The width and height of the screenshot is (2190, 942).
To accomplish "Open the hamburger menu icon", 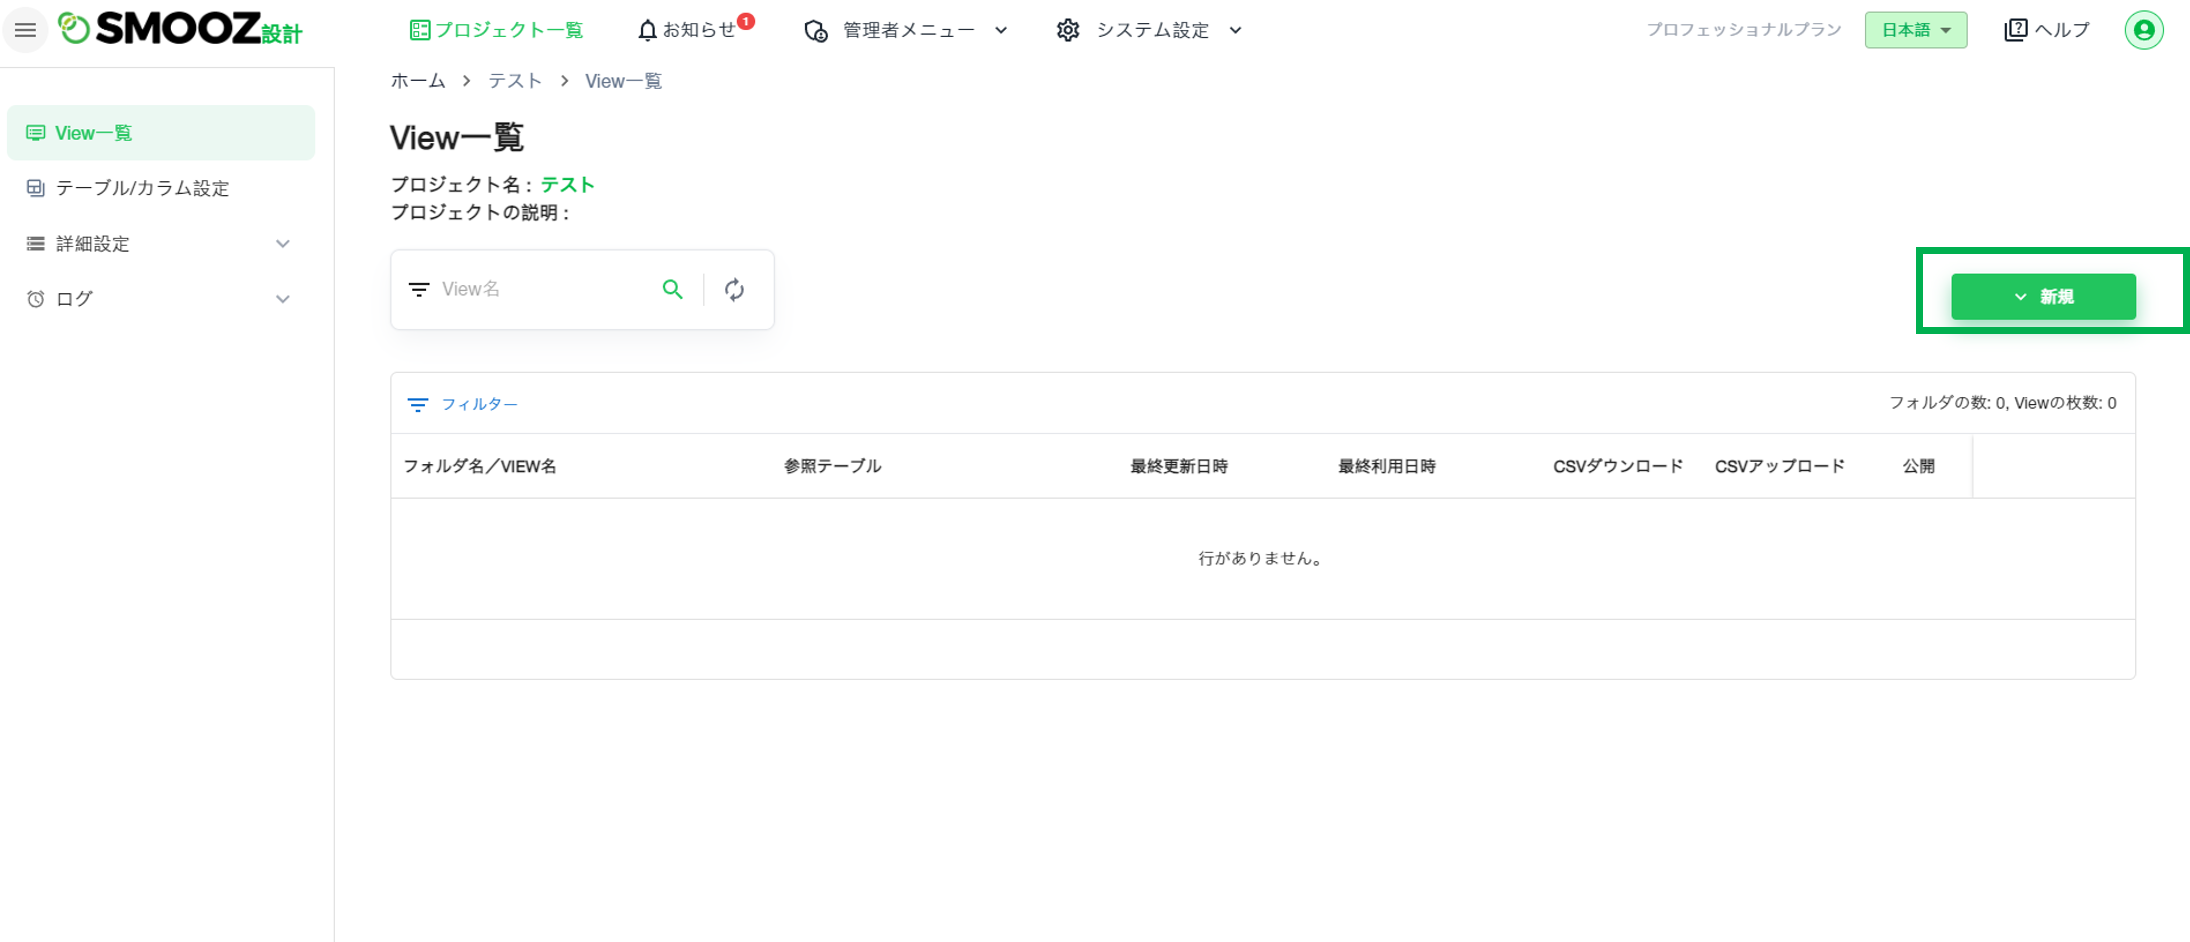I will tap(25, 30).
